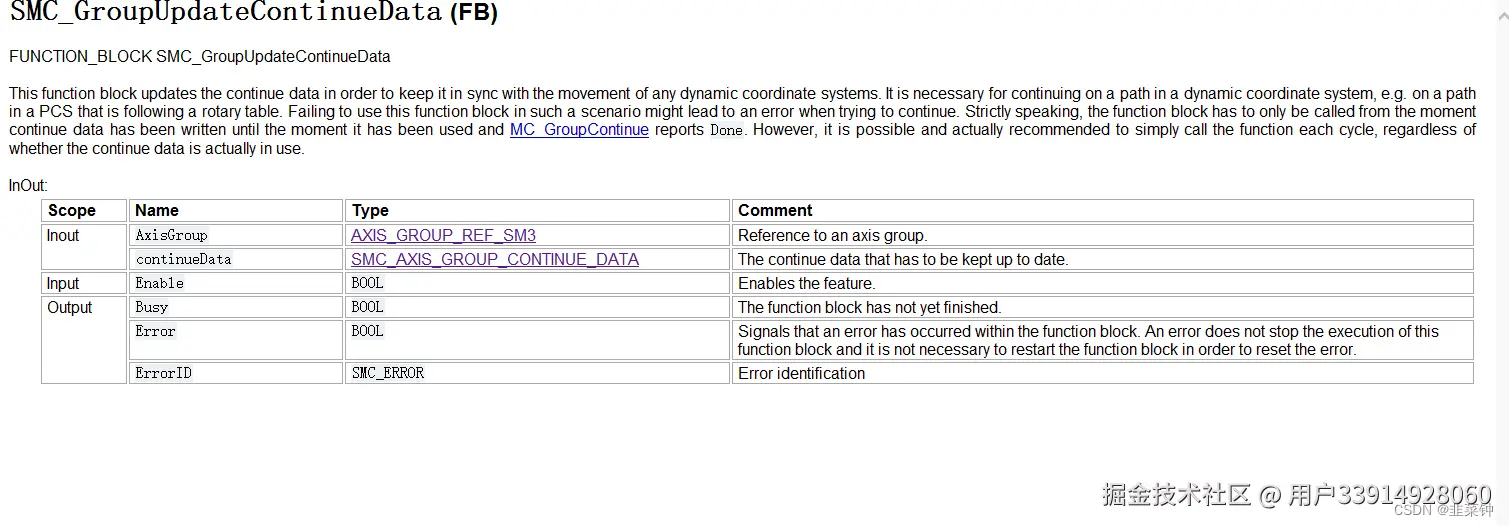The height and width of the screenshot is (526, 1509).
Task: Click the Scope column header
Action: pyautogui.click(x=72, y=211)
